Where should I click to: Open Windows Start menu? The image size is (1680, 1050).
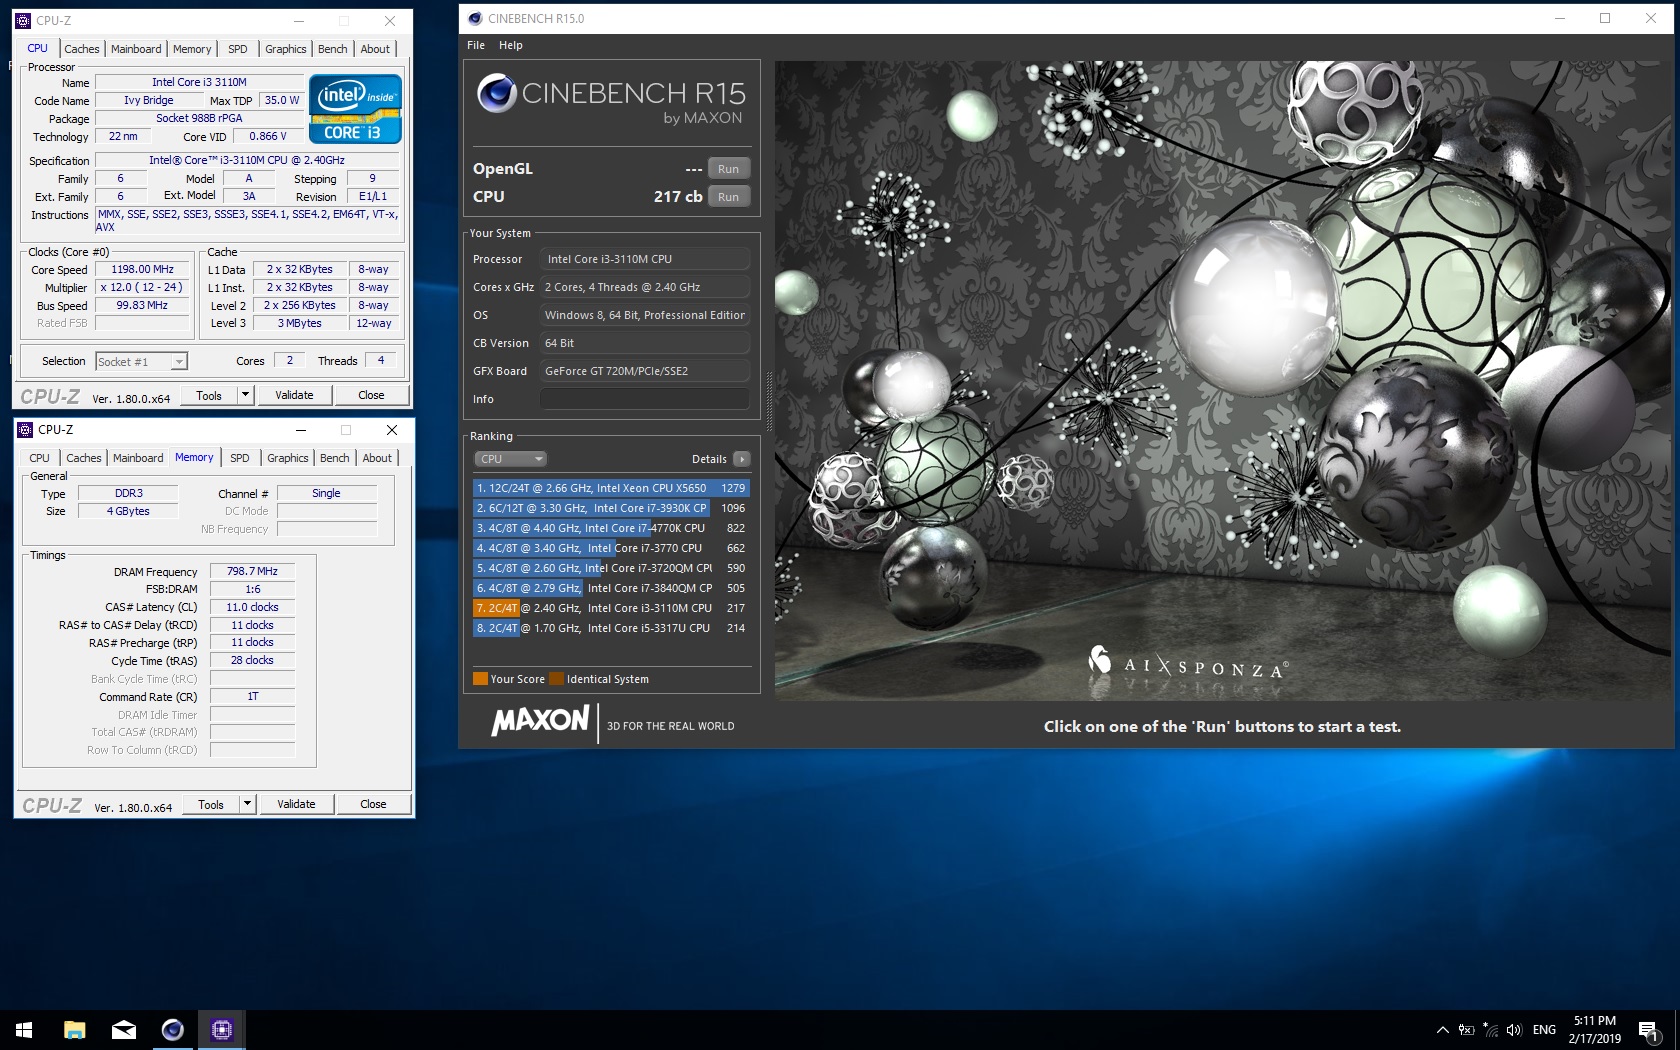point(24,1030)
